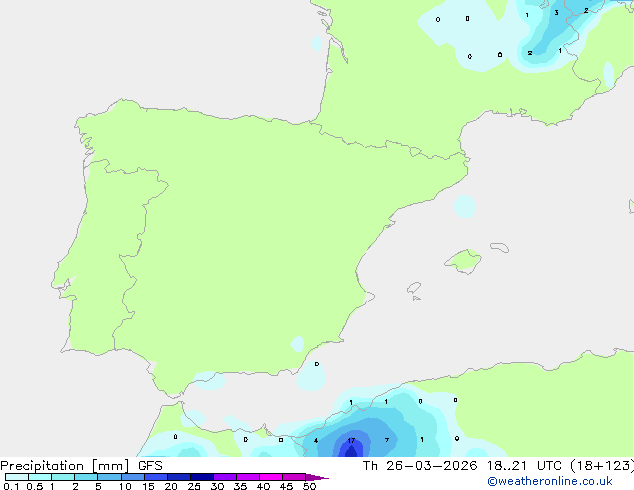
Task: Pick the 45–50 mm legend swatch
Action: [294, 477]
